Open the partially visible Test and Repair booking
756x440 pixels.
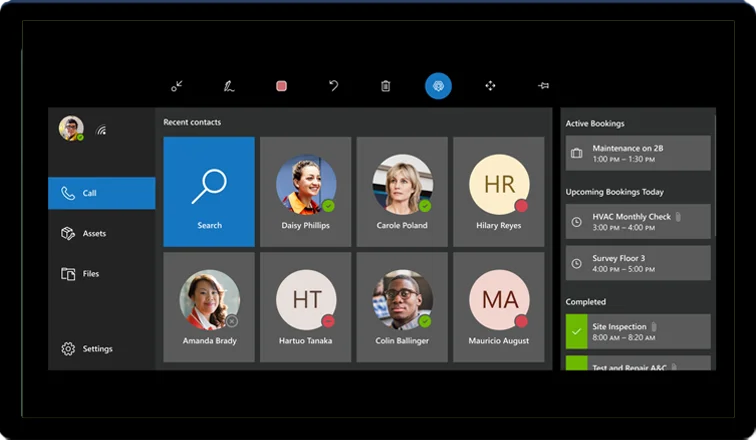coord(638,363)
